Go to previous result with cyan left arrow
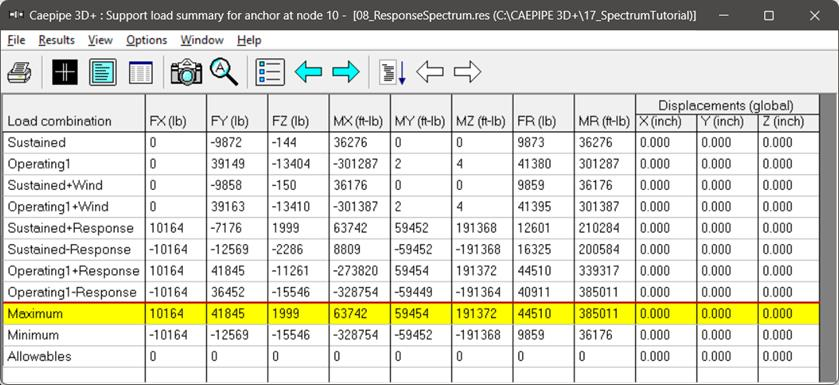Screen dimensions: 839x385 click(308, 72)
